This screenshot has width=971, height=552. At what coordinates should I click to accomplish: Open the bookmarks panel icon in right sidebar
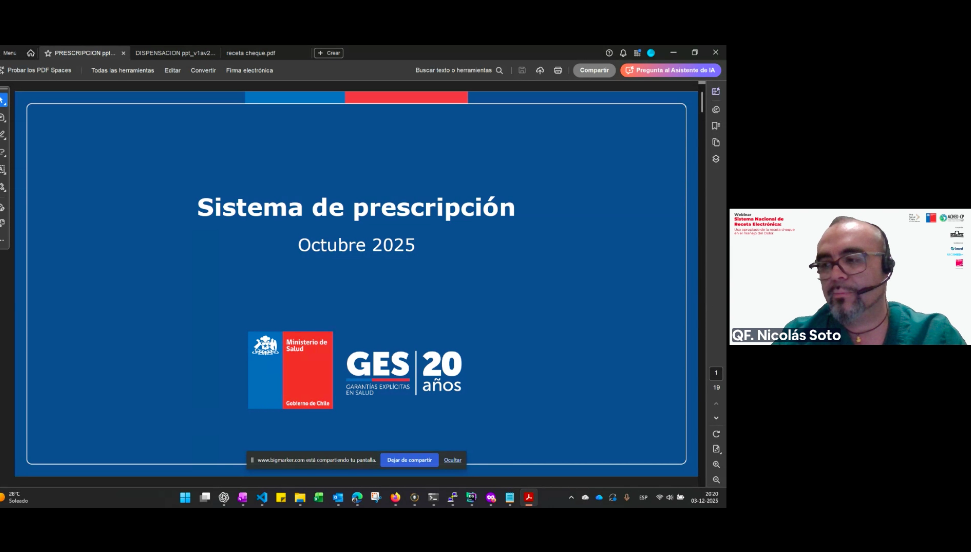point(716,126)
